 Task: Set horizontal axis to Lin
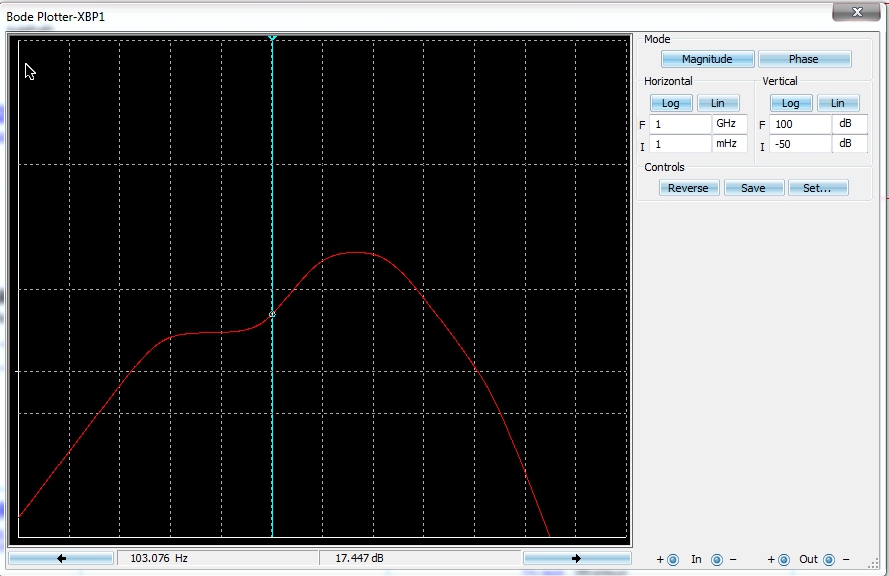point(718,103)
